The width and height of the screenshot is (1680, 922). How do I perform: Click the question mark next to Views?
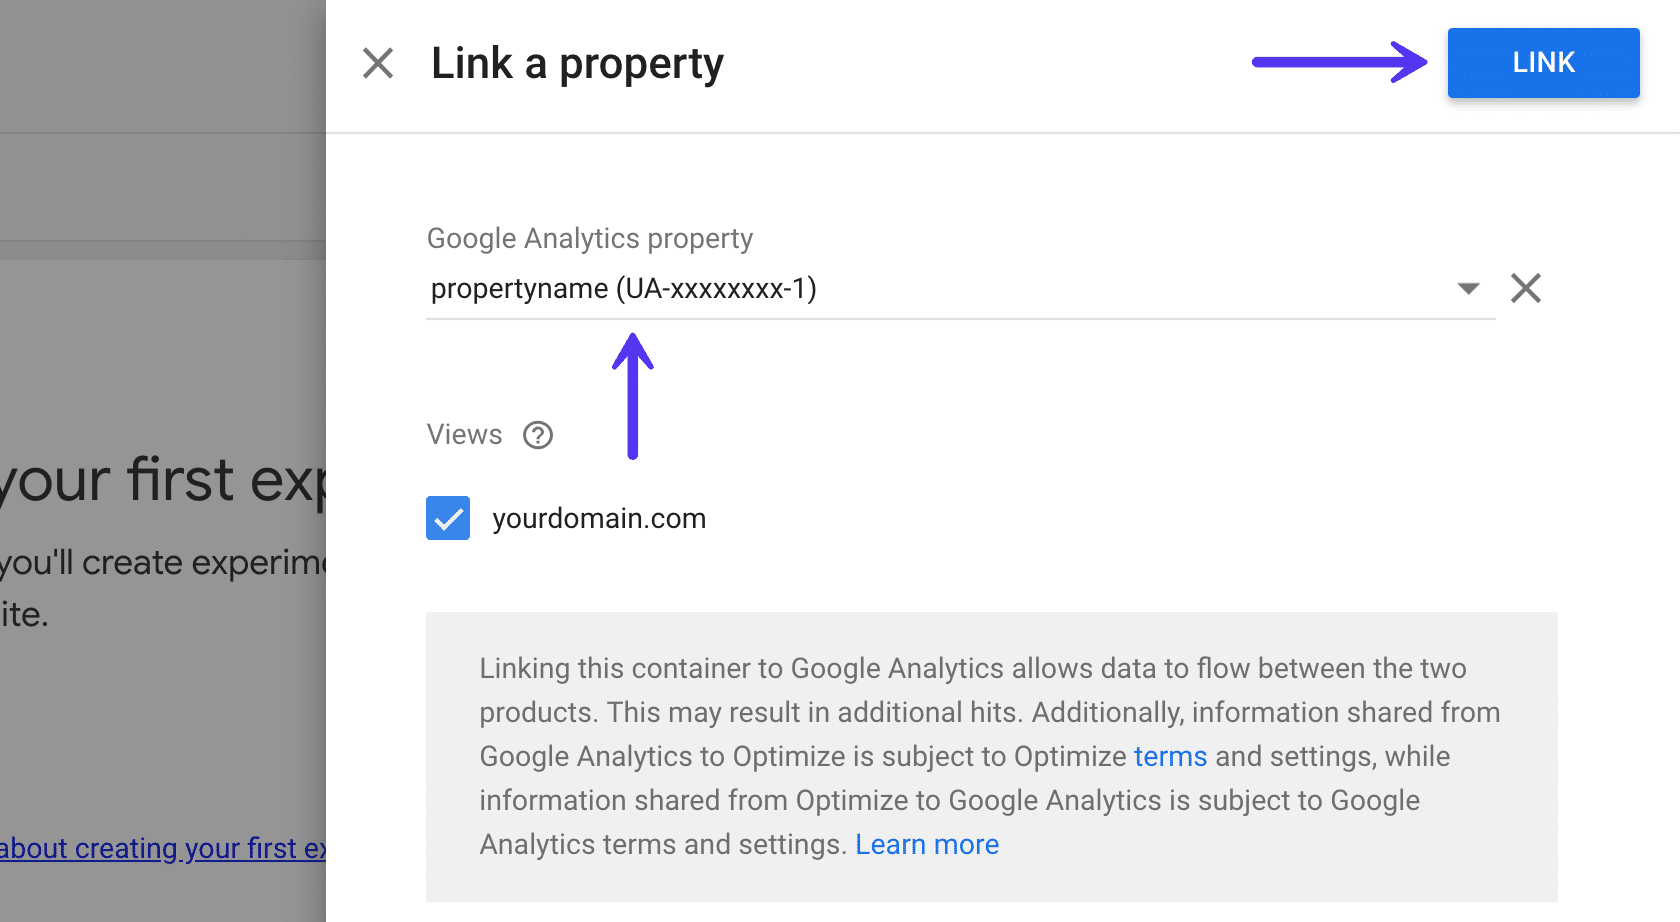tap(537, 435)
